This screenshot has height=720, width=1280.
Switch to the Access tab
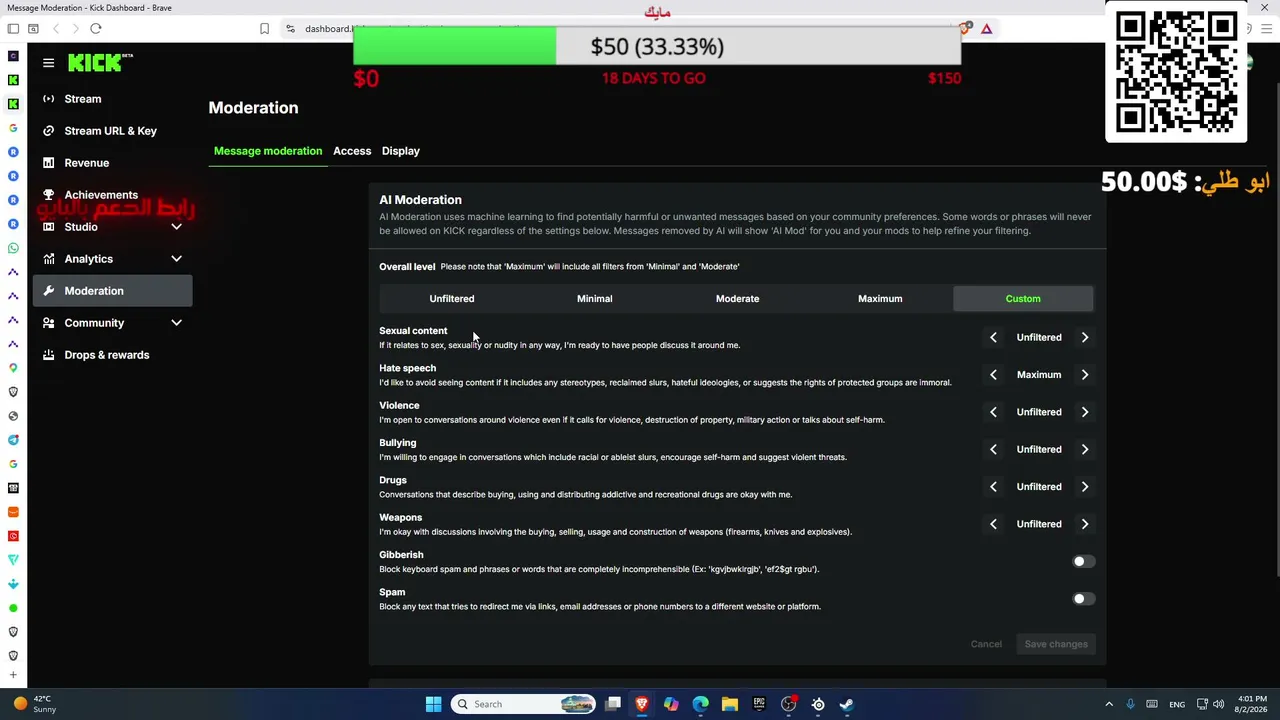coord(352,151)
